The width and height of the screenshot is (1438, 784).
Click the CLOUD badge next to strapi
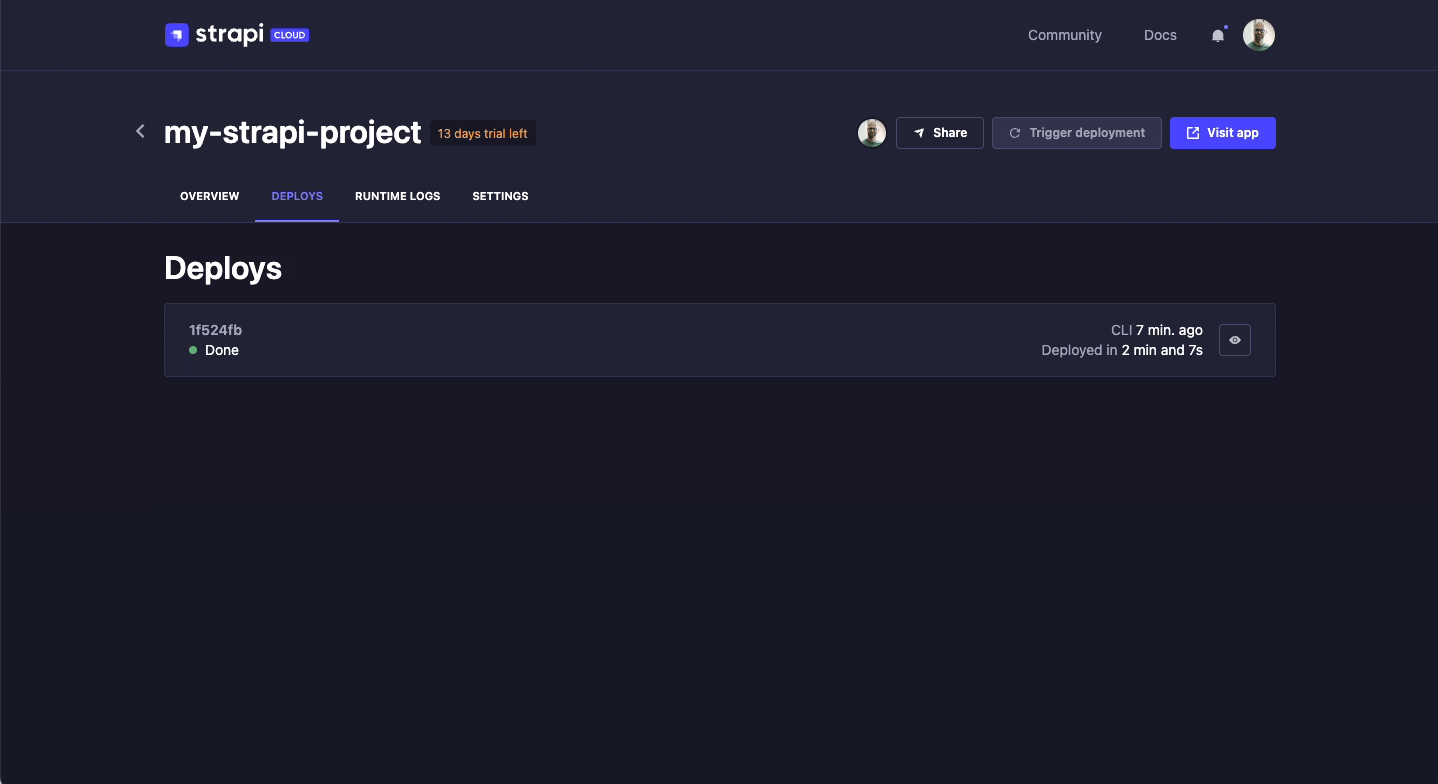click(x=290, y=35)
